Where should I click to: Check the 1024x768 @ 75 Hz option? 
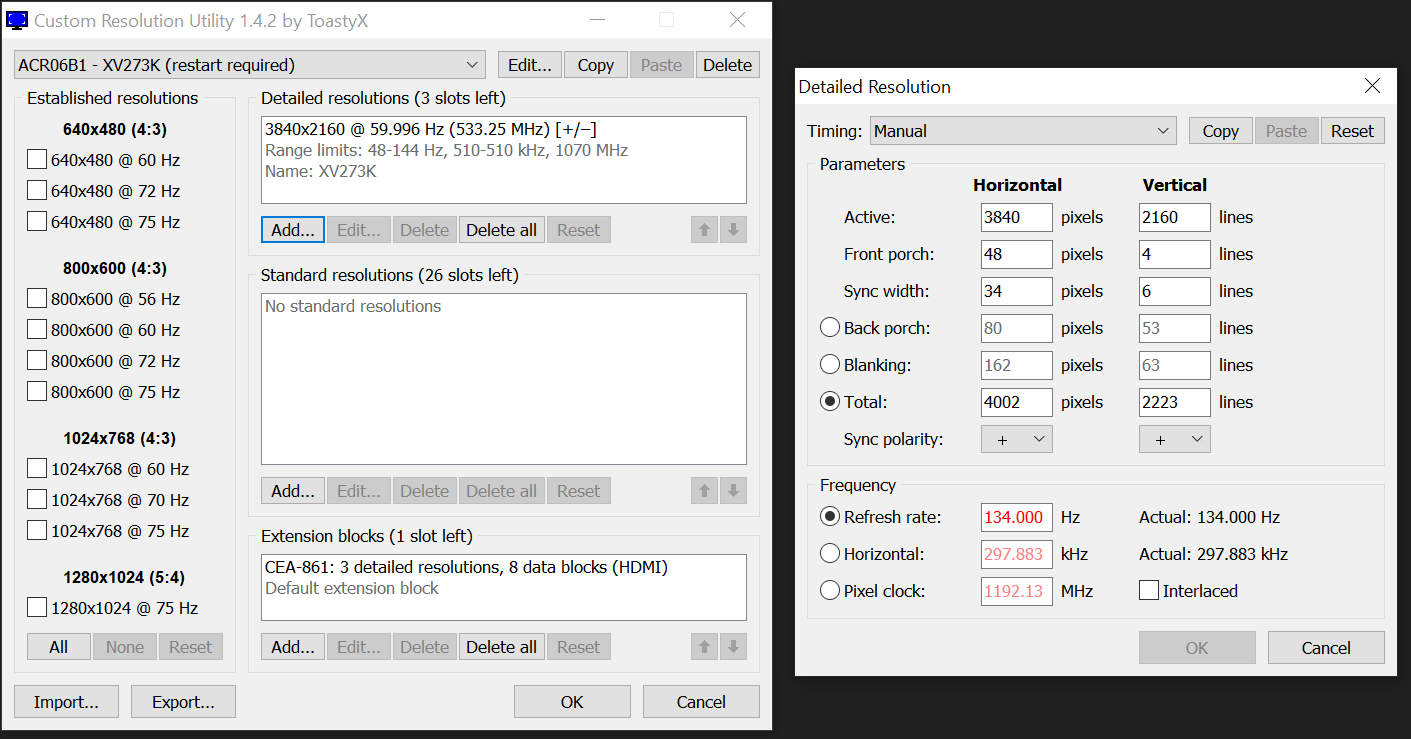coord(37,531)
